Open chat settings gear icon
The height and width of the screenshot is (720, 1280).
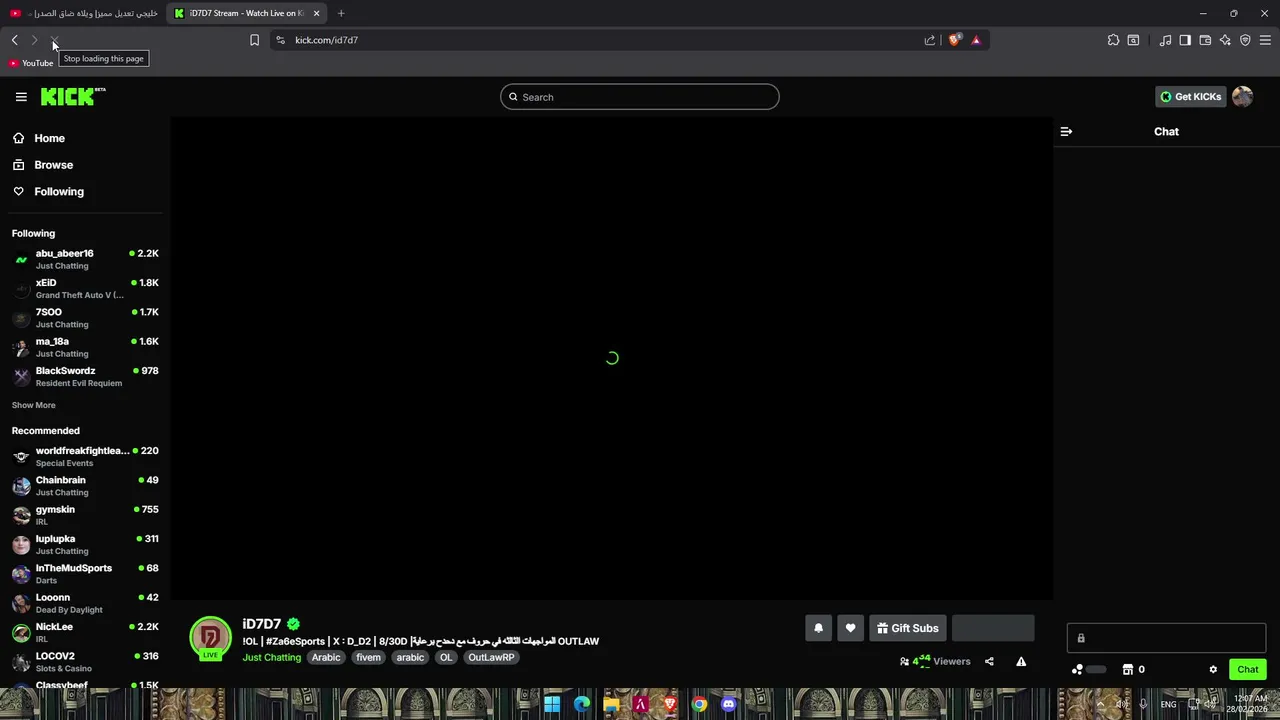pyautogui.click(x=1213, y=669)
